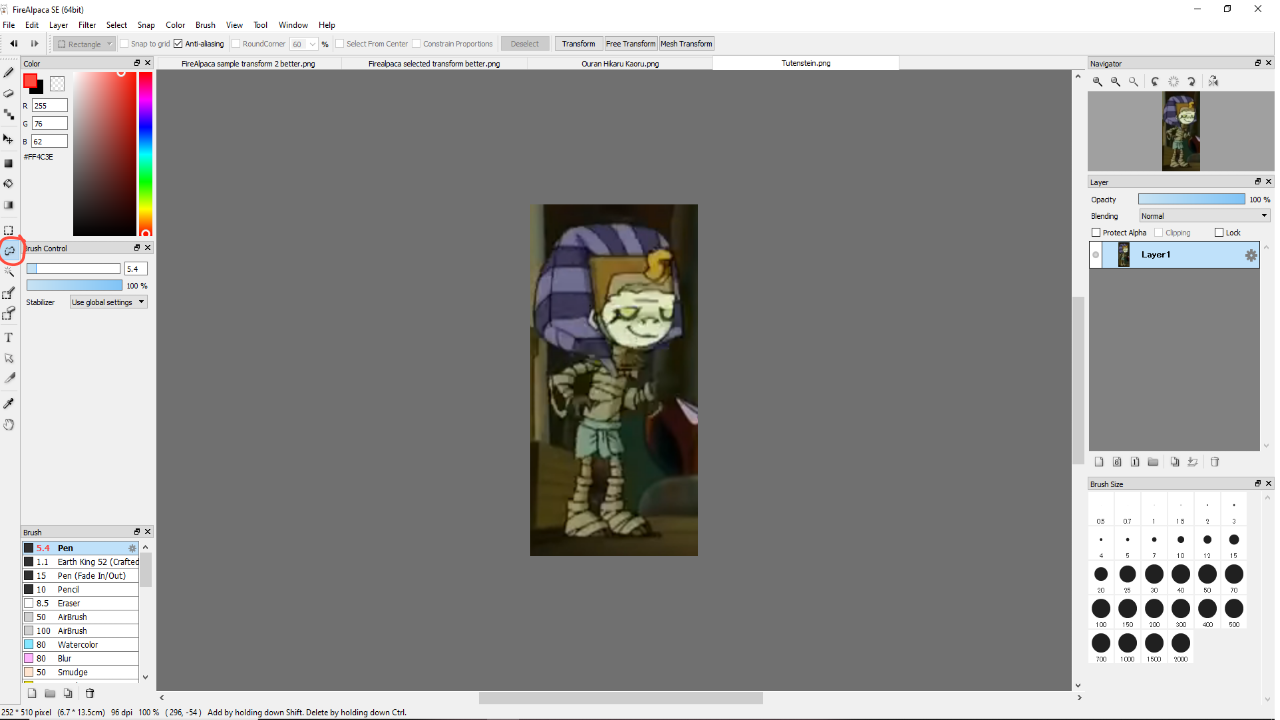Add a layer folder in Layer panel
The width and height of the screenshot is (1280, 720).
[x=1153, y=462]
